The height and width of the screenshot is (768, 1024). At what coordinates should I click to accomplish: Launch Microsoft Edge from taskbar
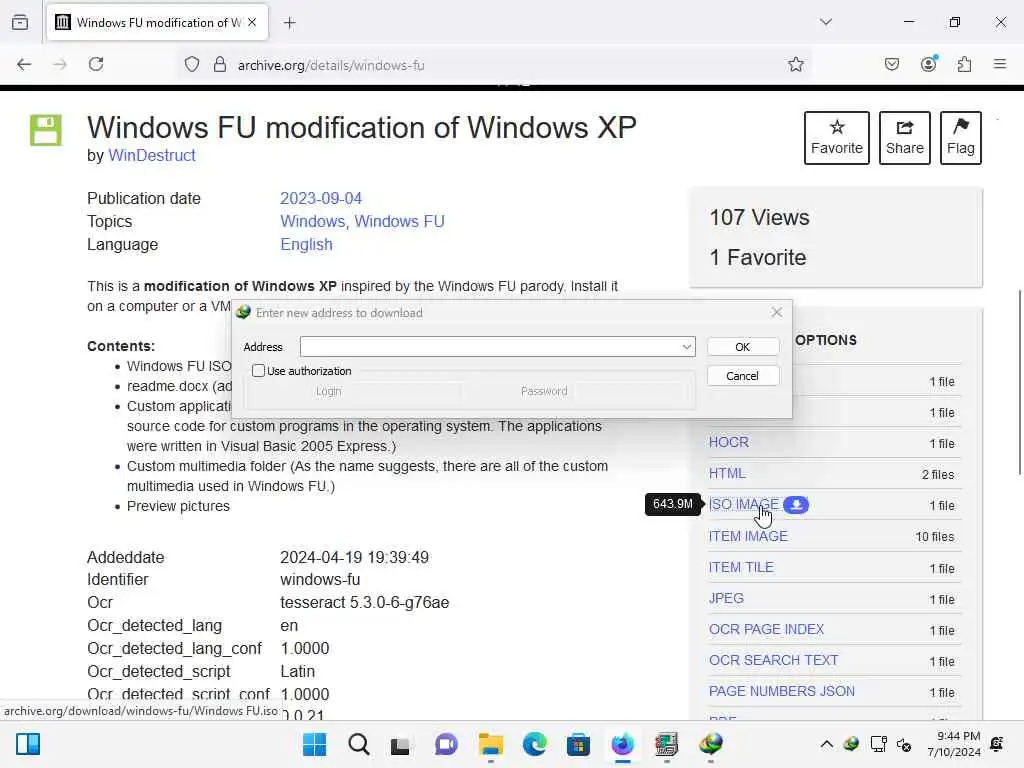click(534, 744)
